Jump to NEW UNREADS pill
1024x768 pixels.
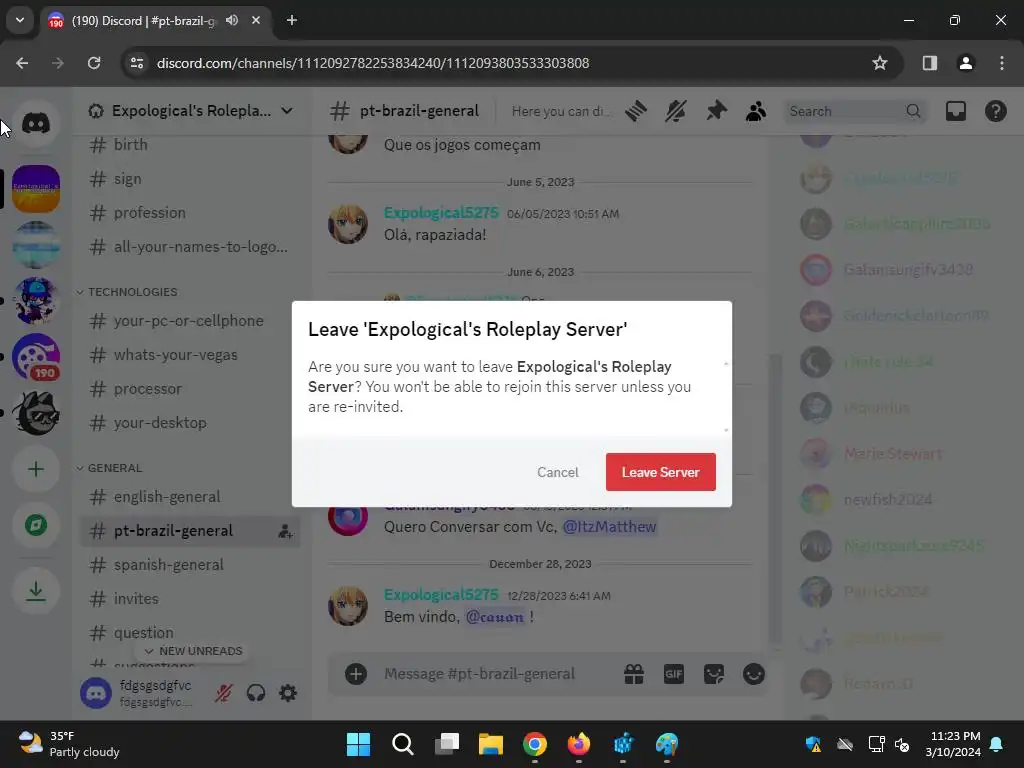click(193, 651)
